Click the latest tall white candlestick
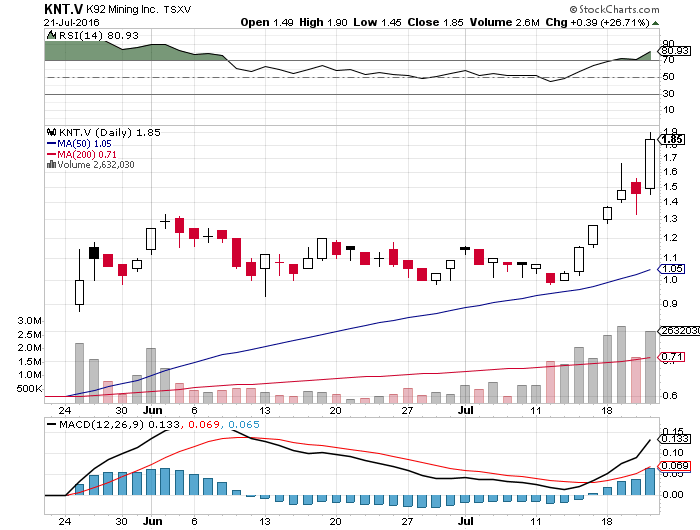Viewport: 700px width, 530px height. pos(650,164)
